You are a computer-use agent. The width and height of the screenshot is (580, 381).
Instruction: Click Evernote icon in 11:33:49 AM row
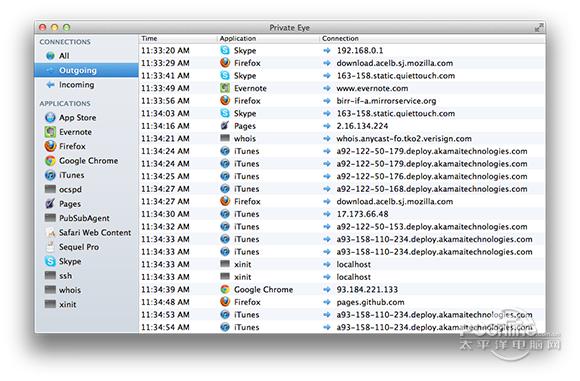coord(225,88)
